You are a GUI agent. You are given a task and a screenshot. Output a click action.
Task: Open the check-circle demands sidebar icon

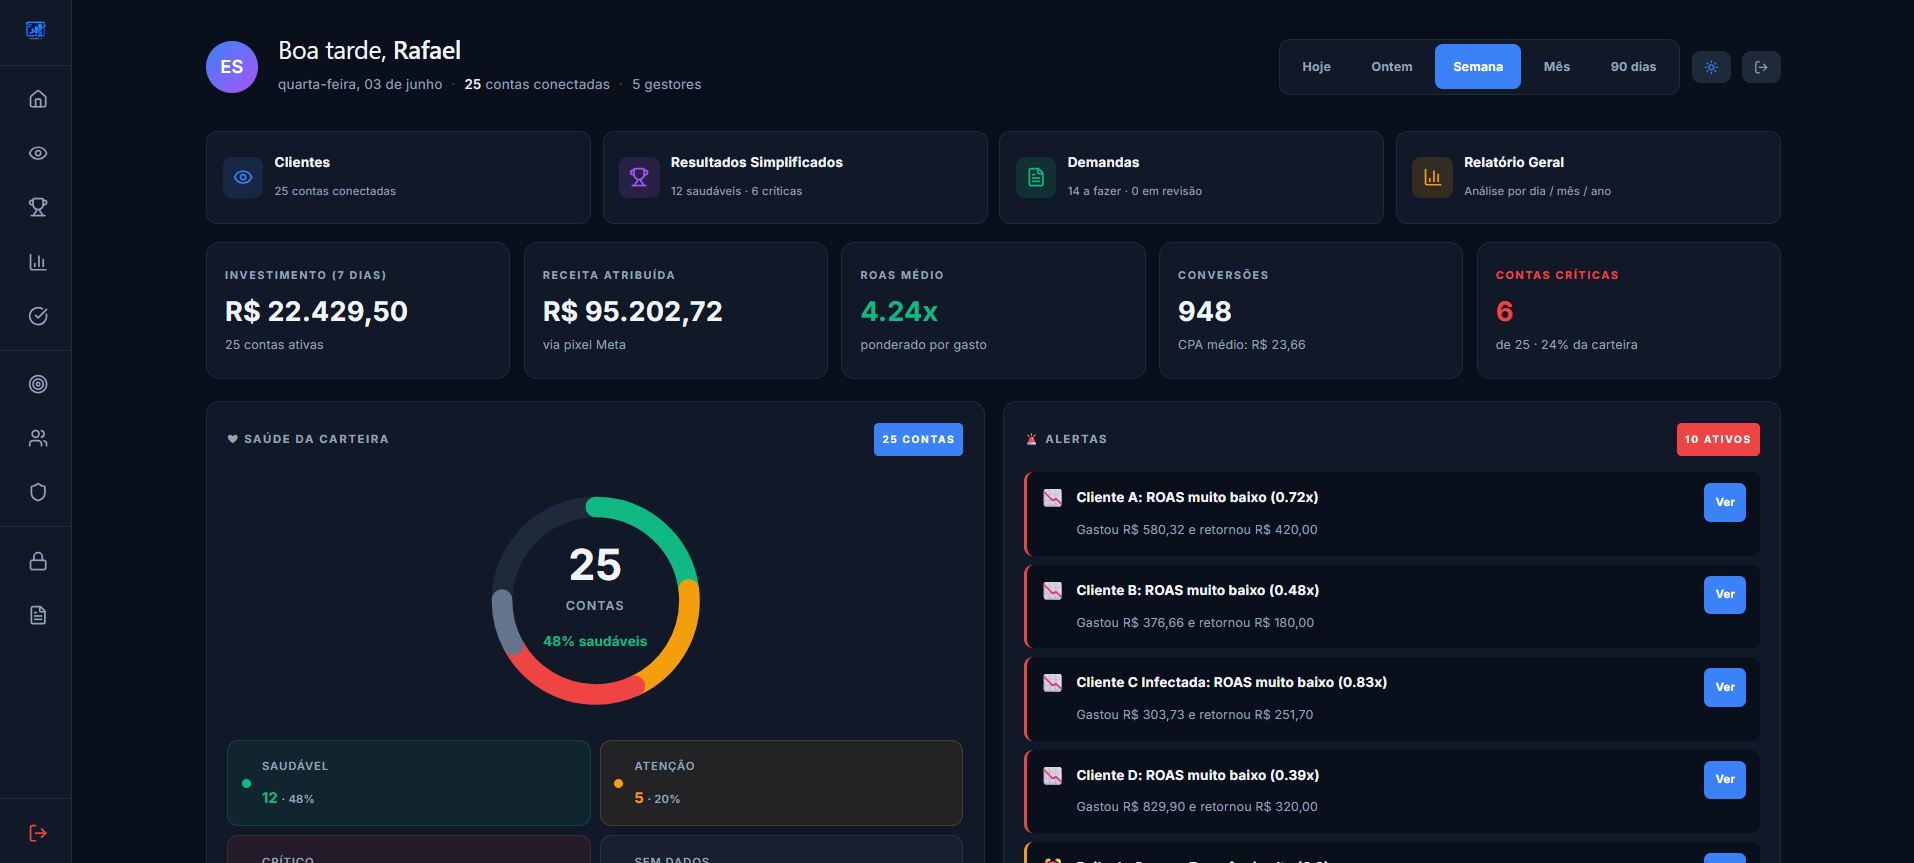[x=38, y=316]
